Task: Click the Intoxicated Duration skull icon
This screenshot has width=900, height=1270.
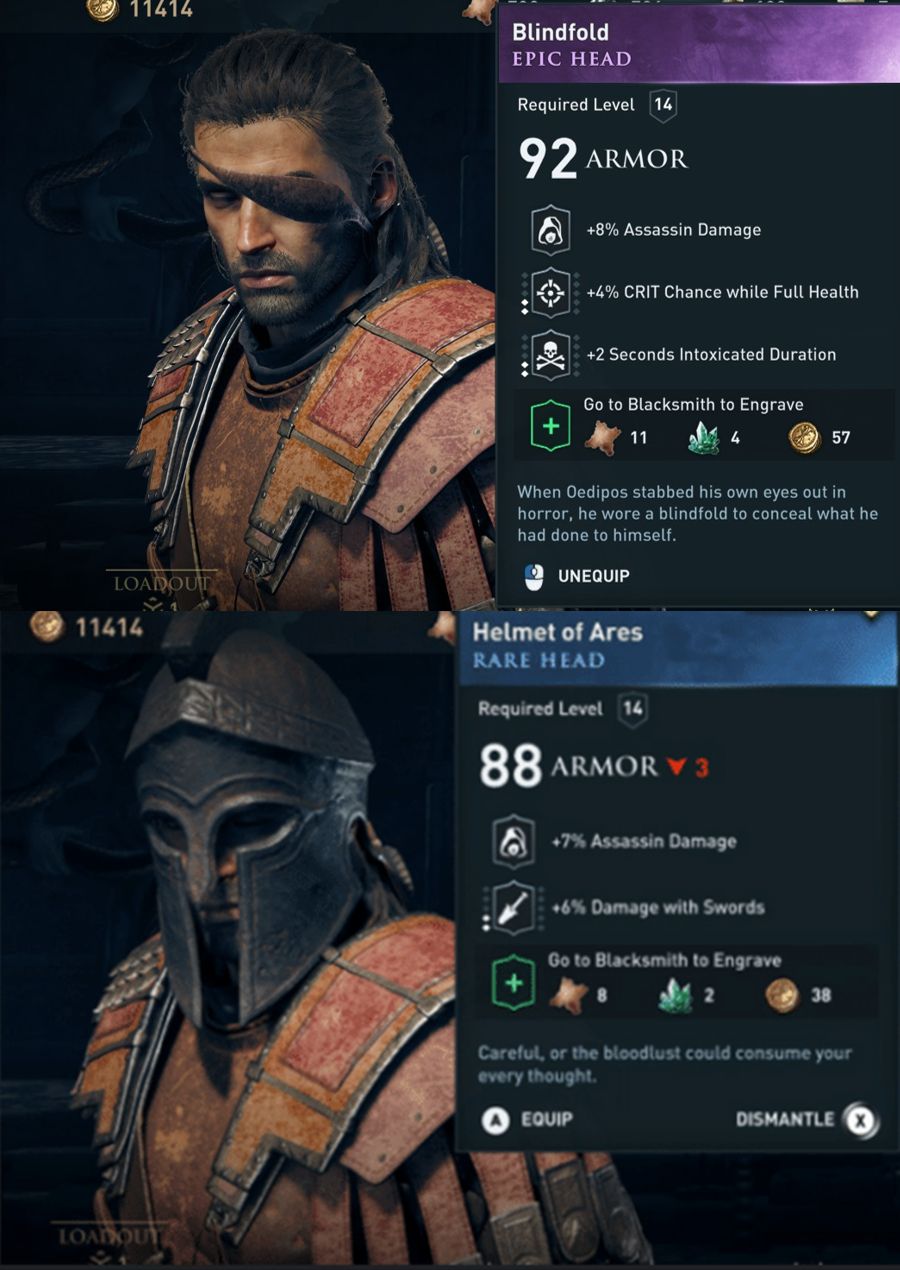Action: (550, 354)
